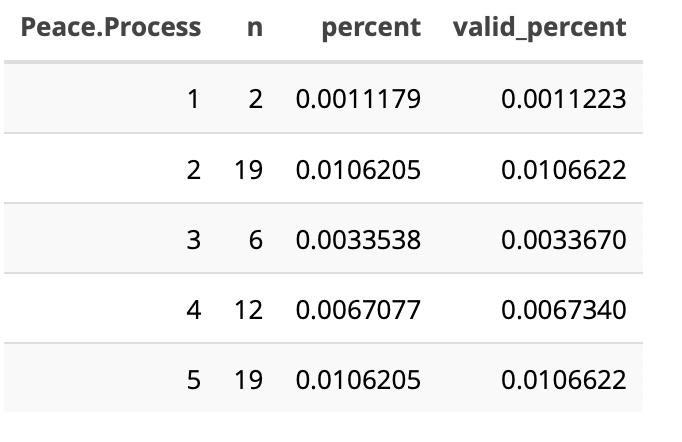Click the n count in Peace.Process row 1

click(255, 99)
